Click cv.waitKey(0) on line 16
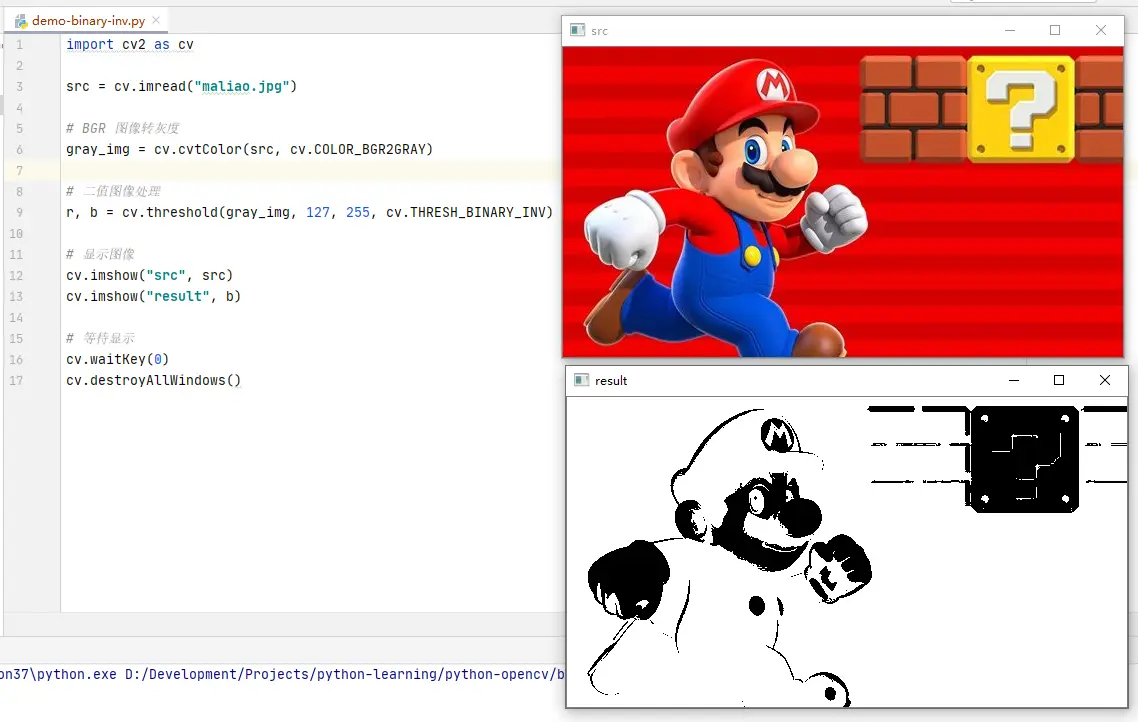The height and width of the screenshot is (722, 1138). tap(118, 360)
